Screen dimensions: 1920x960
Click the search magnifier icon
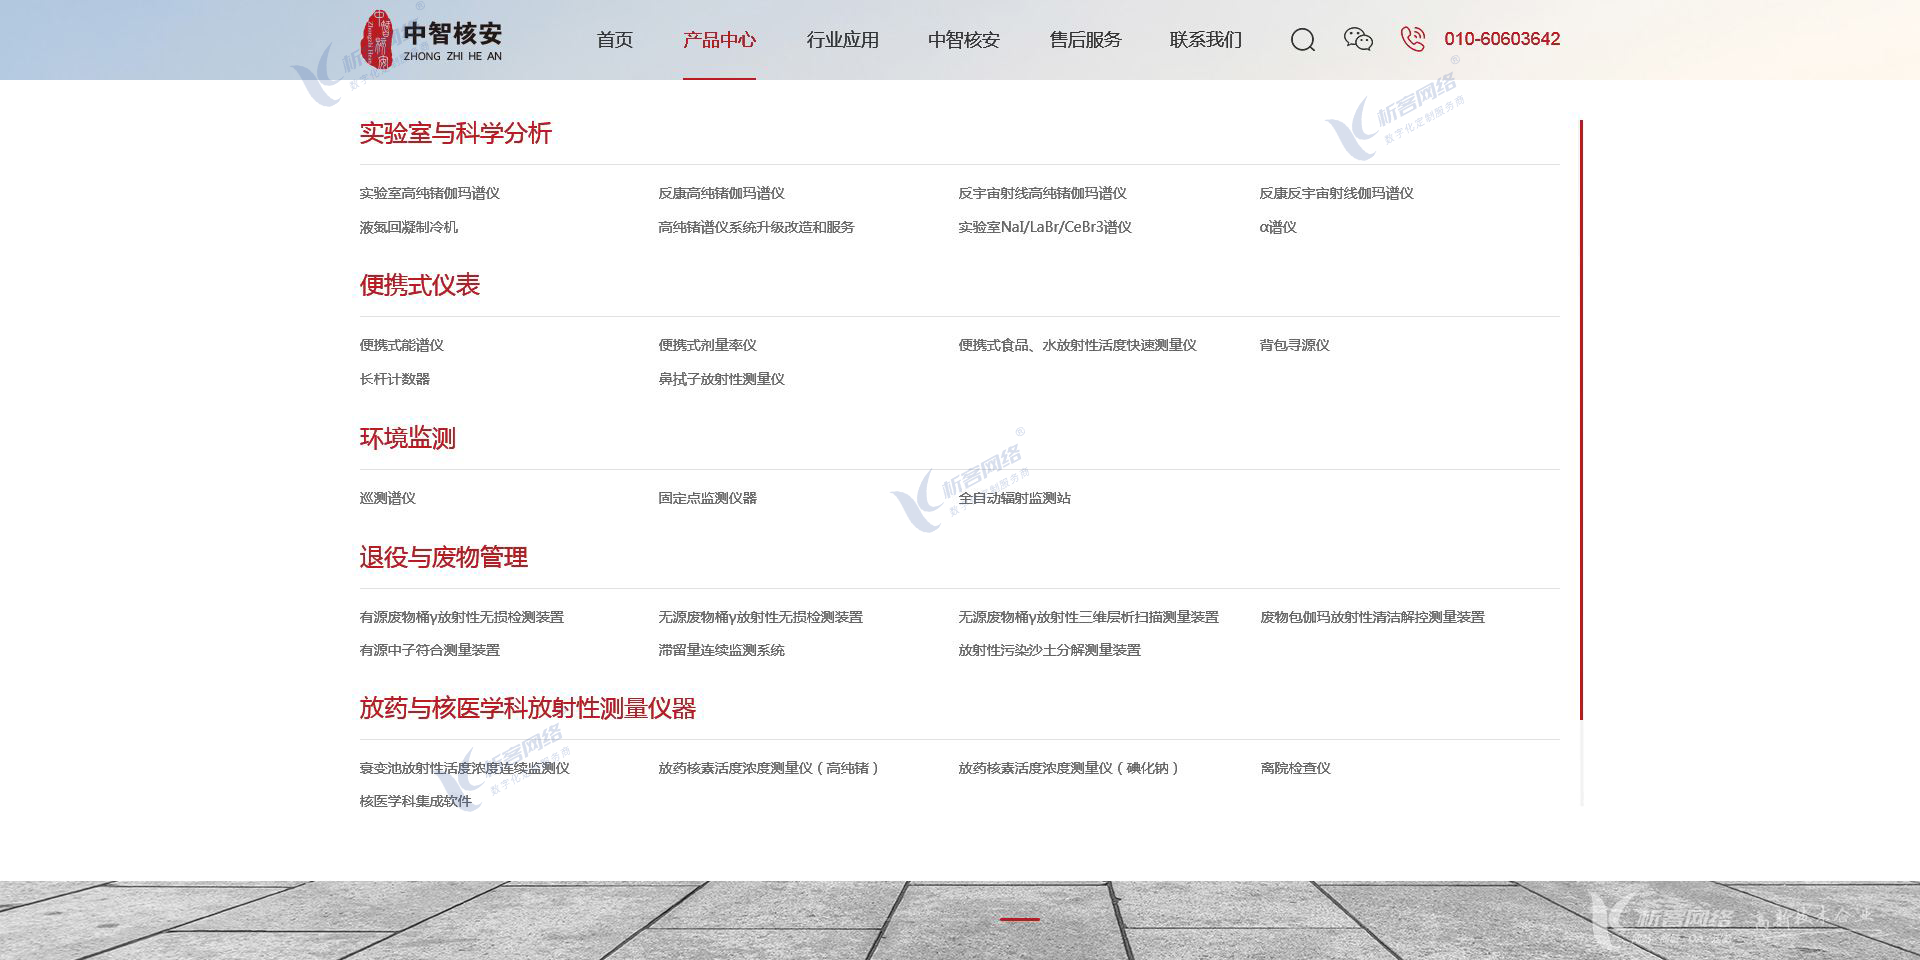click(1302, 40)
